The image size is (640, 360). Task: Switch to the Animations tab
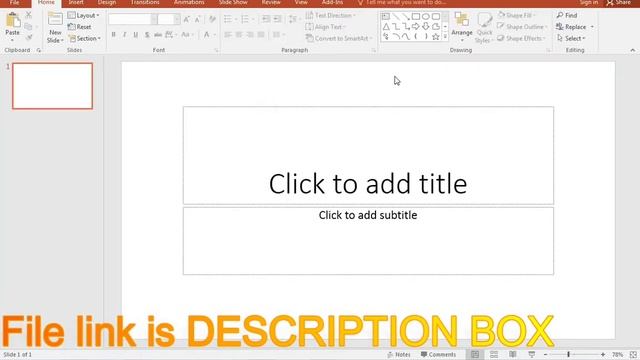[189, 3]
